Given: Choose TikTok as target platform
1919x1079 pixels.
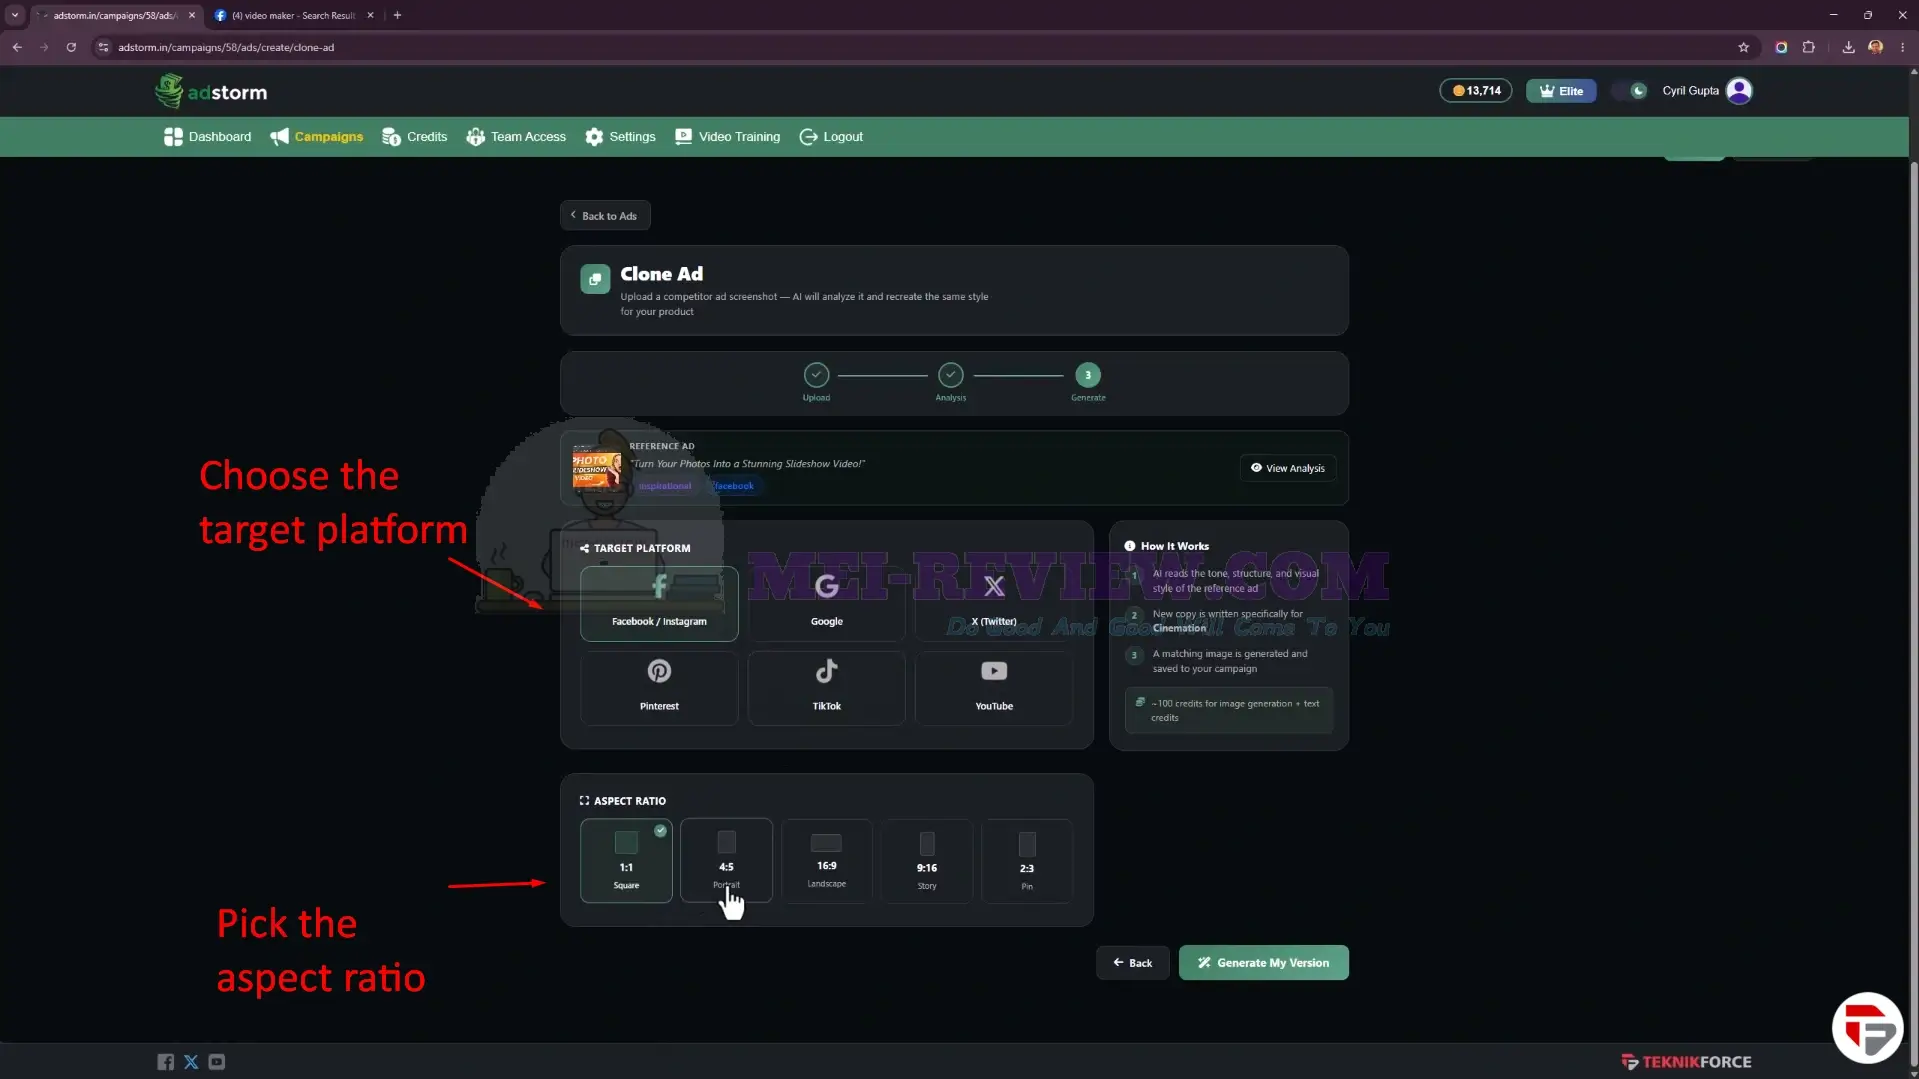Looking at the screenshot, I should (826, 688).
